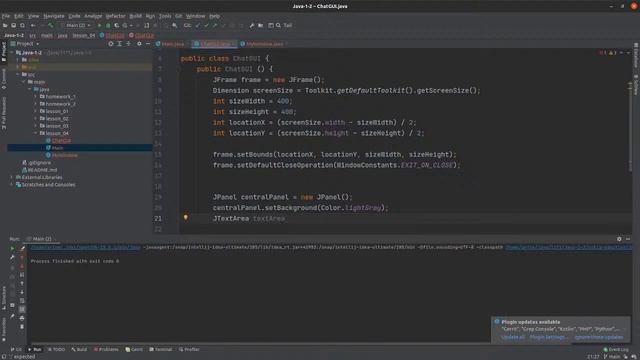Open Run panel gear settings
The image size is (640, 360).
[619, 239]
